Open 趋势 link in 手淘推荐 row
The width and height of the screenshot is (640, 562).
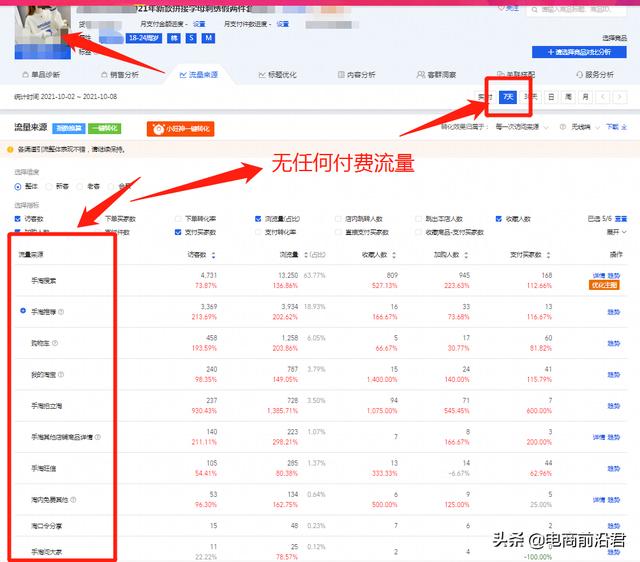tap(613, 312)
